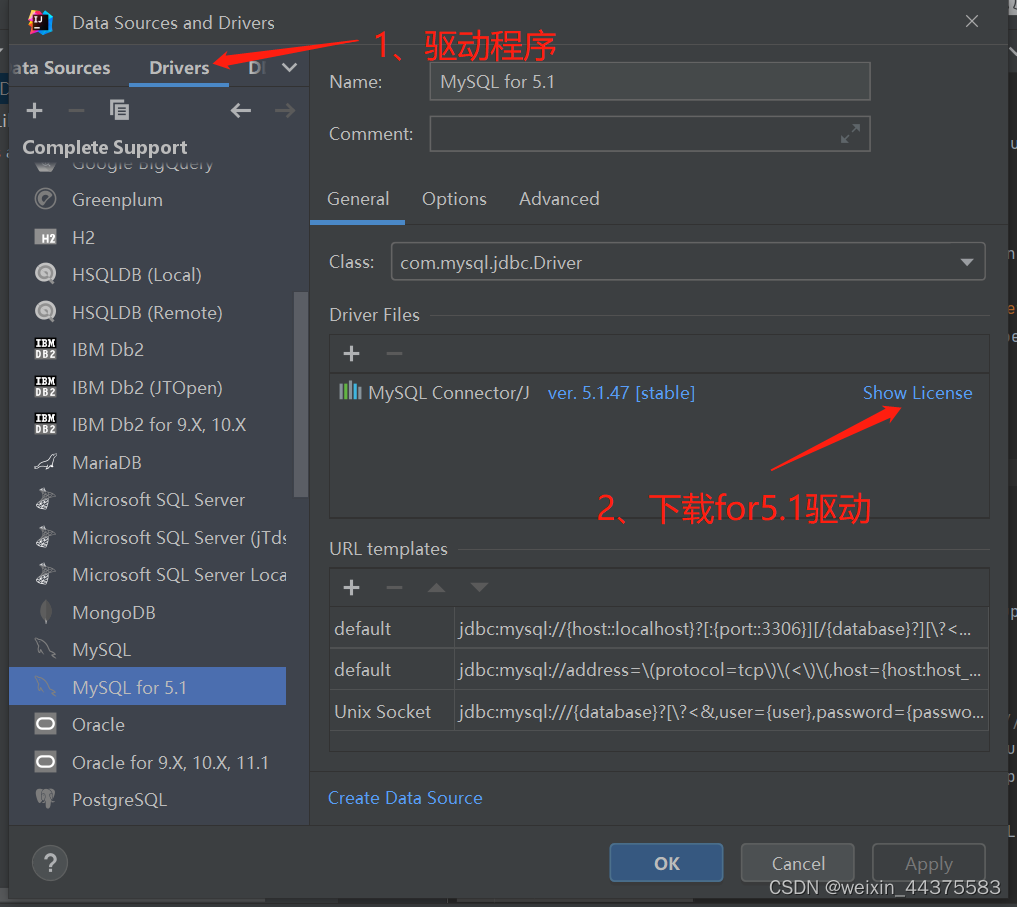Screen dimensions: 1017x907
Task: Select IBM Db2 for 9.X, 10.X driver
Action: 147,424
